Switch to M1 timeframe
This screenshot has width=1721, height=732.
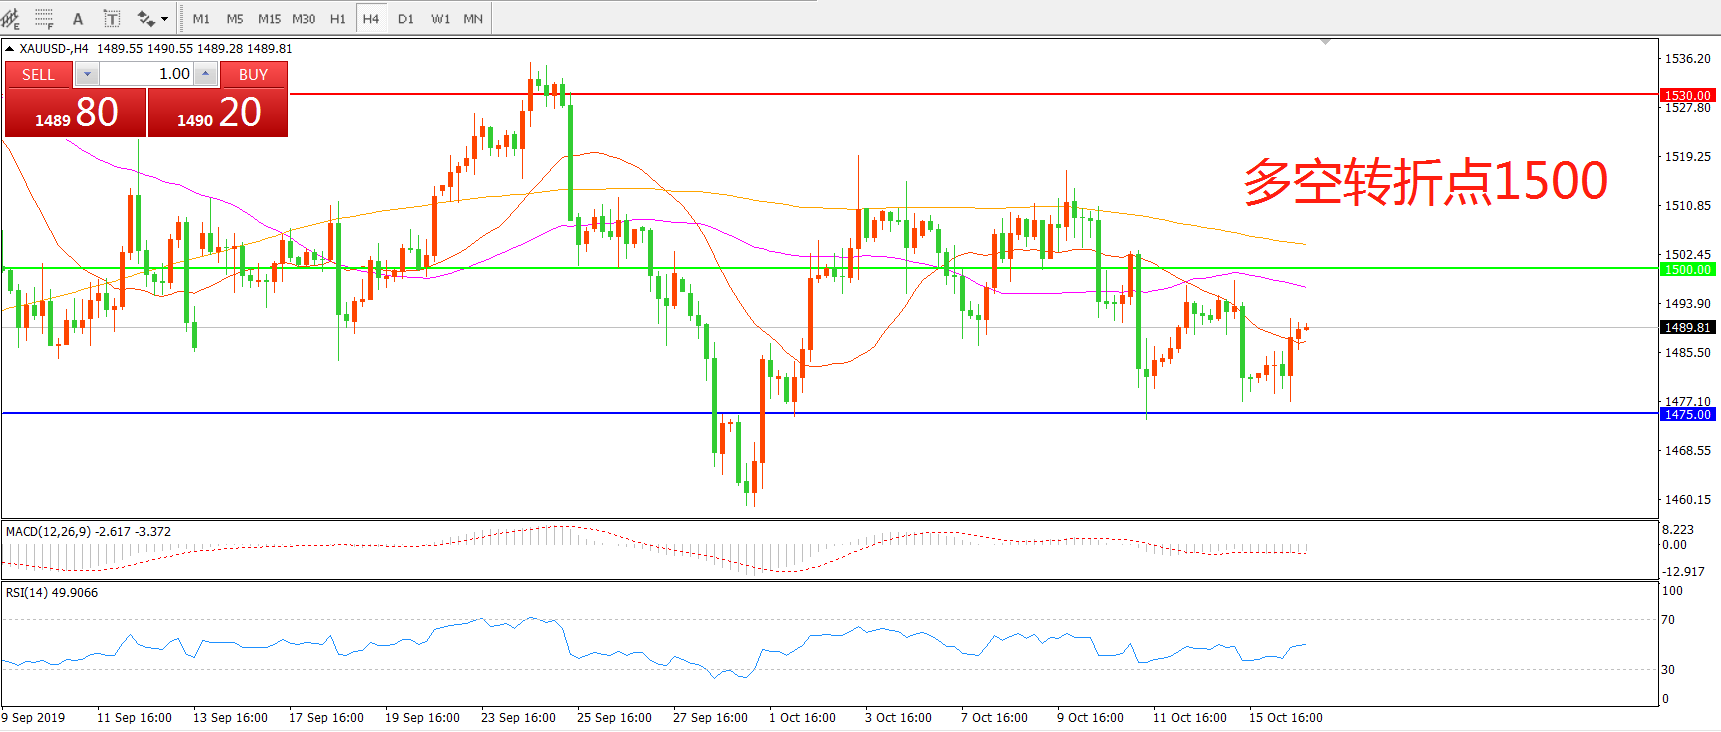201,19
